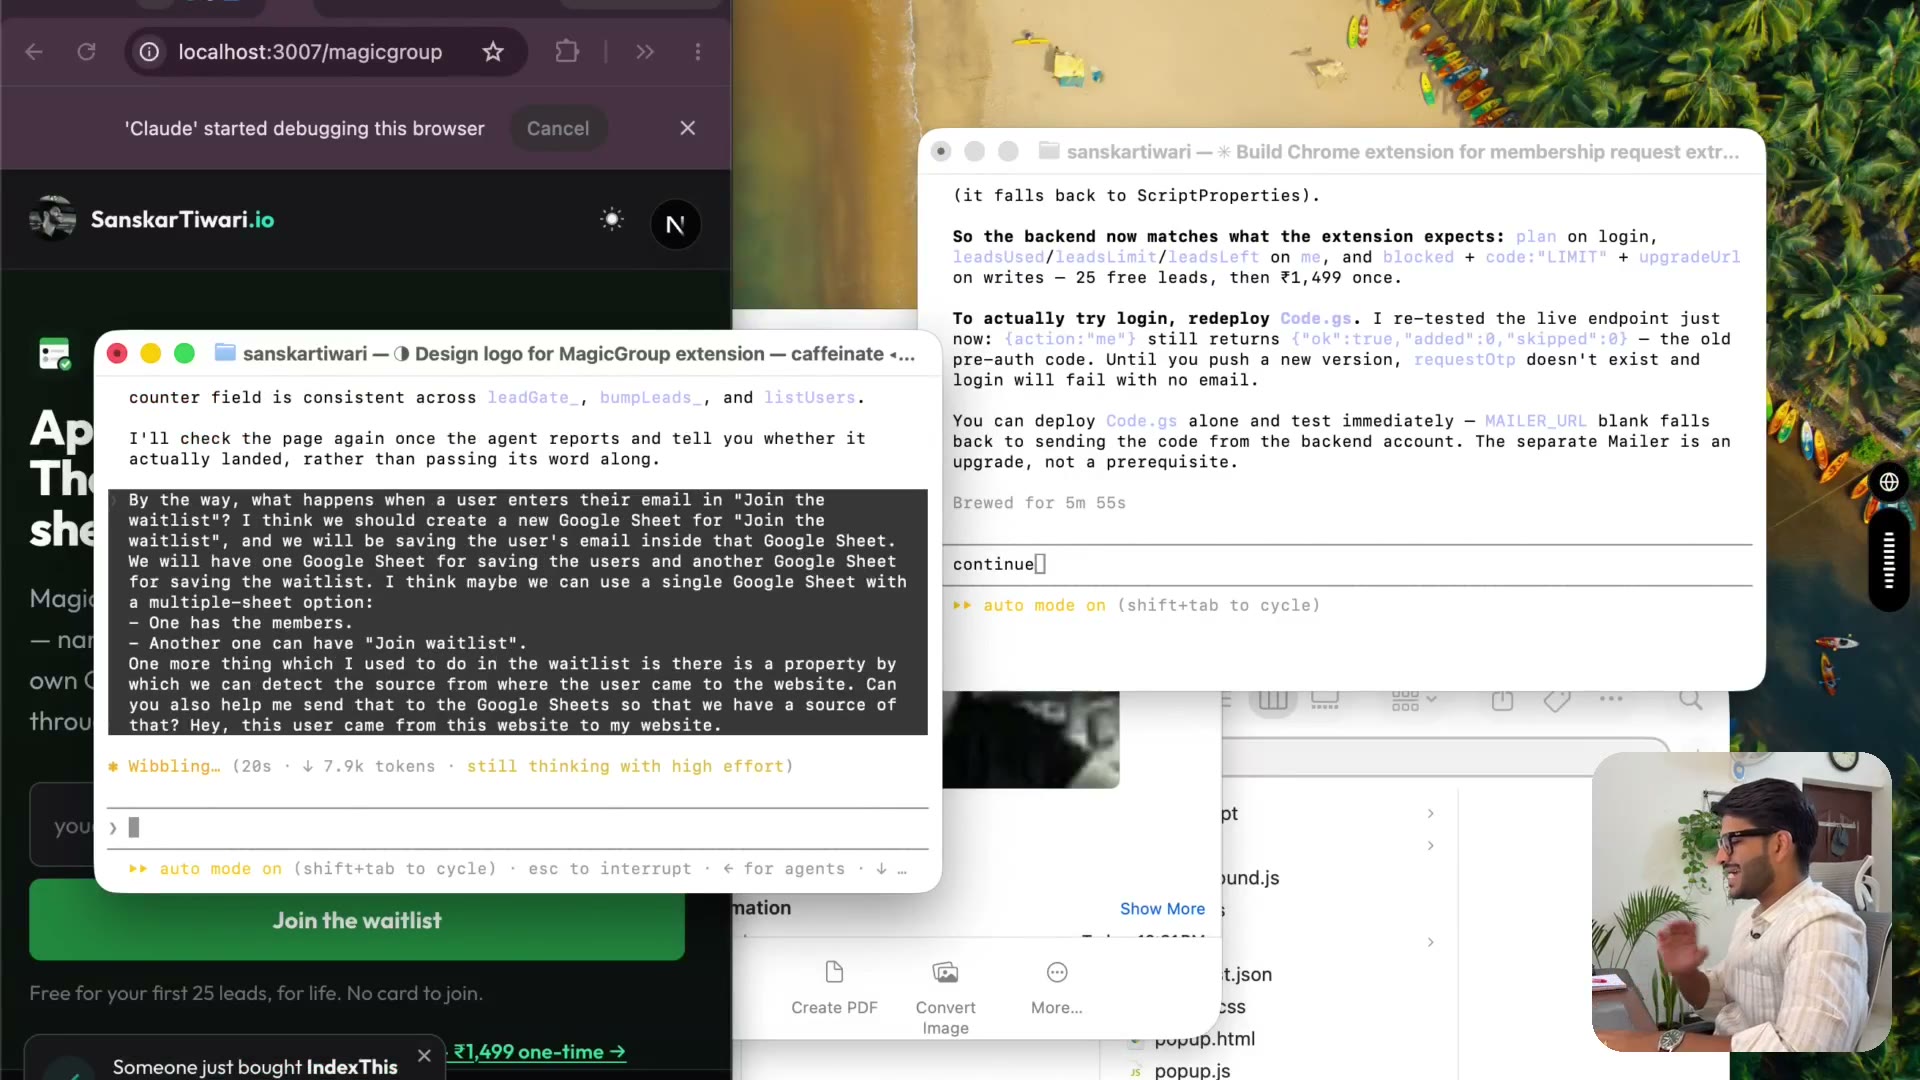Dismiss the debugging notification bar

pos(688,128)
